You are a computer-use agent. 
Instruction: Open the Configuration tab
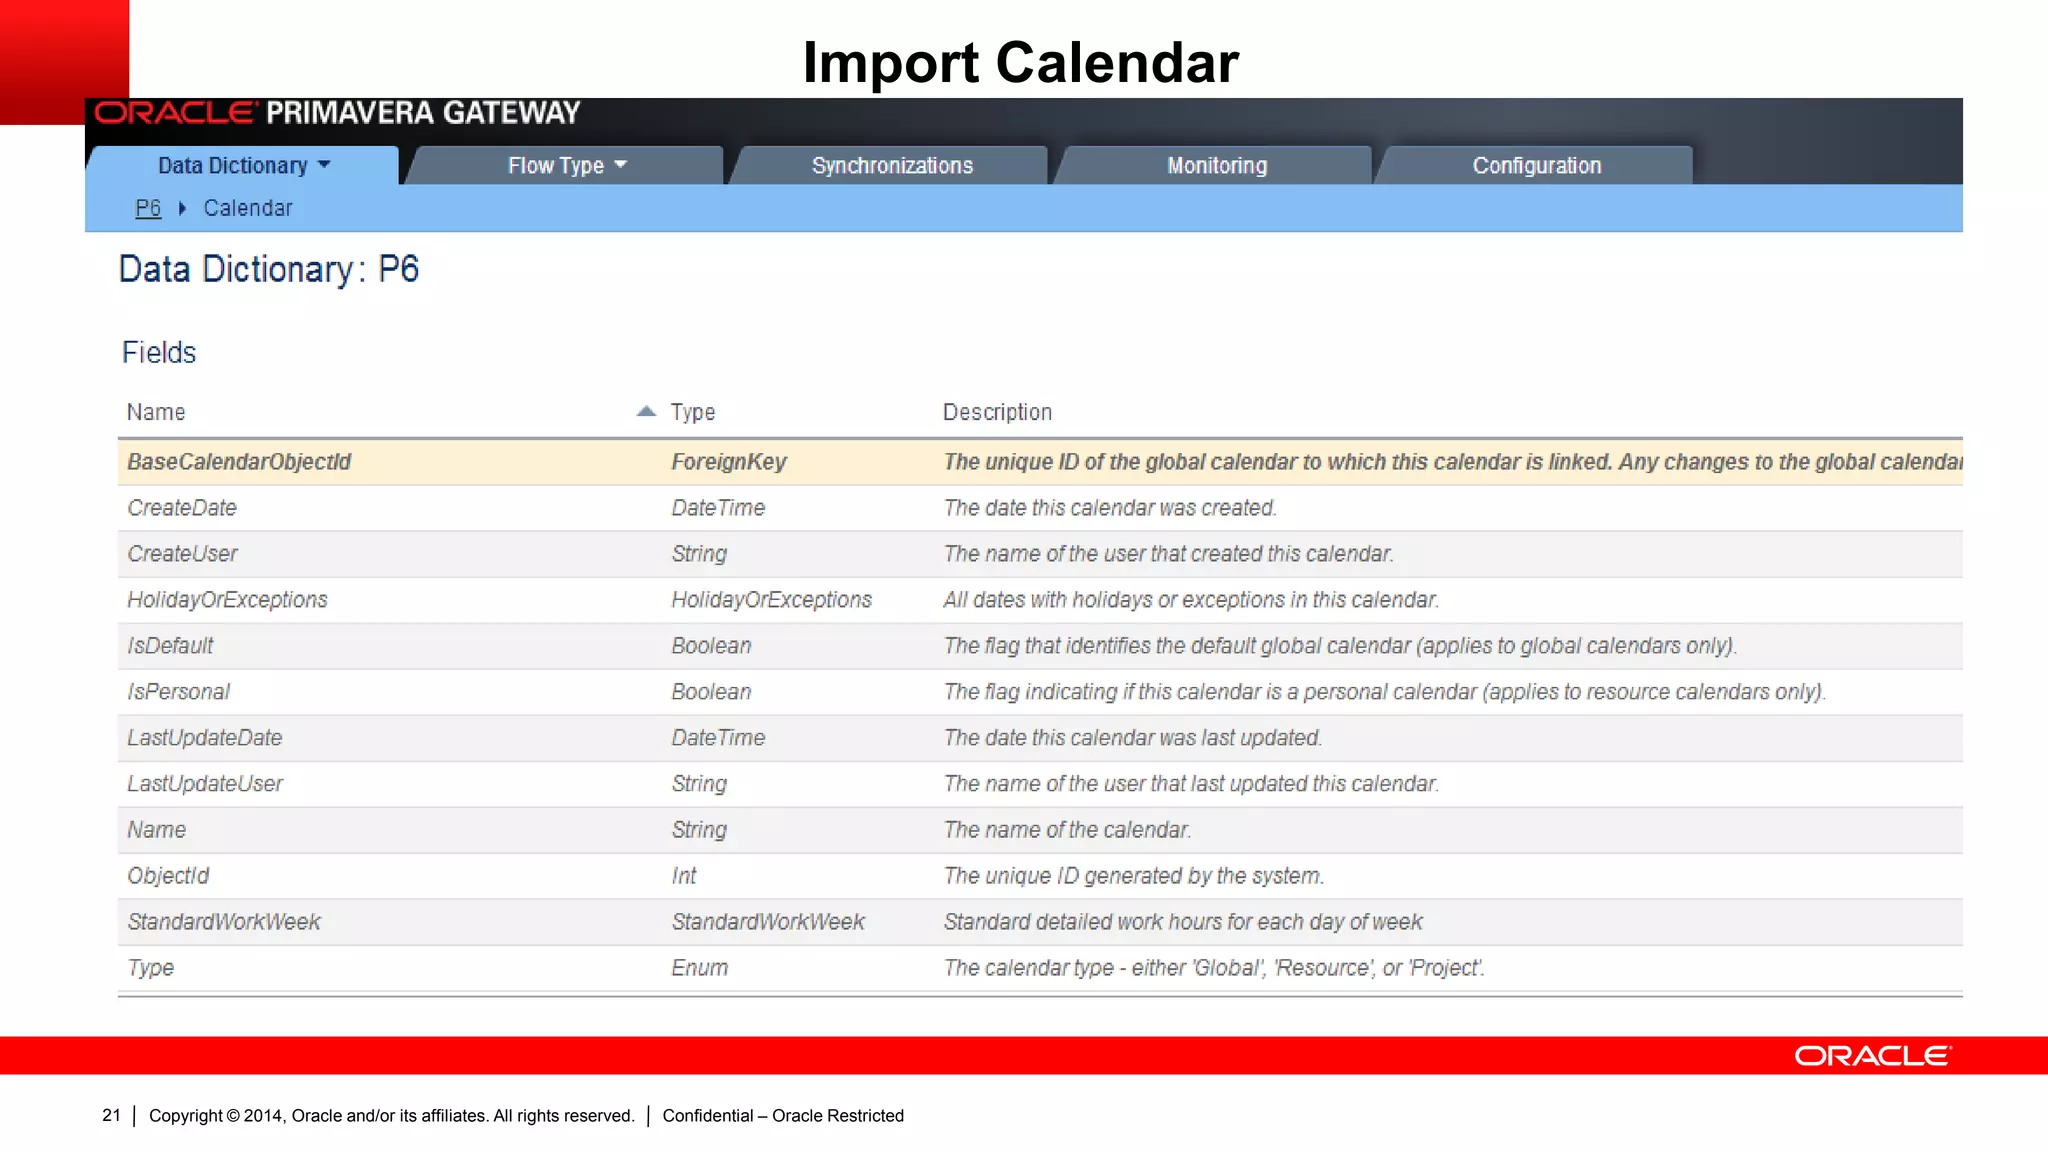1536,166
